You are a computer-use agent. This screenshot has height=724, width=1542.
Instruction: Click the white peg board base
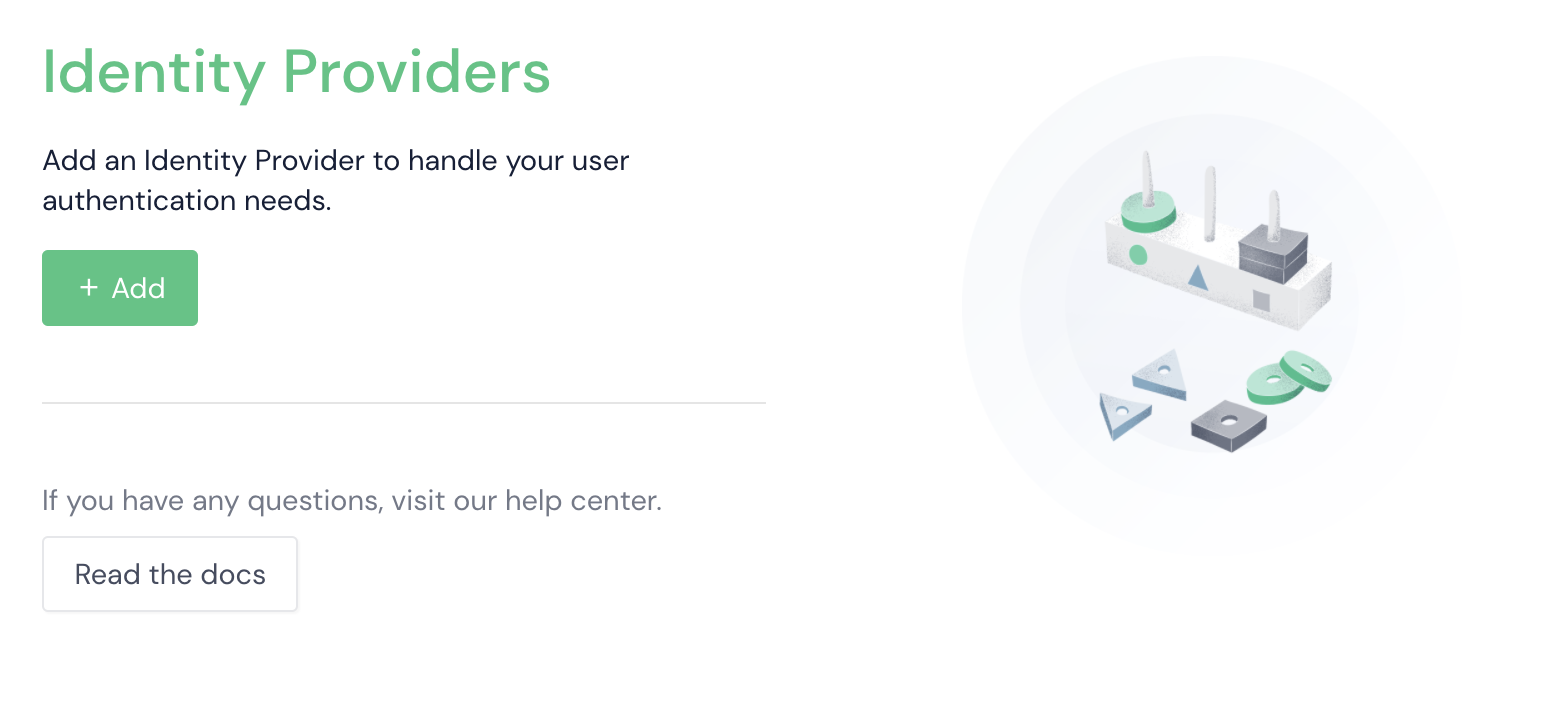[x=1218, y=272]
